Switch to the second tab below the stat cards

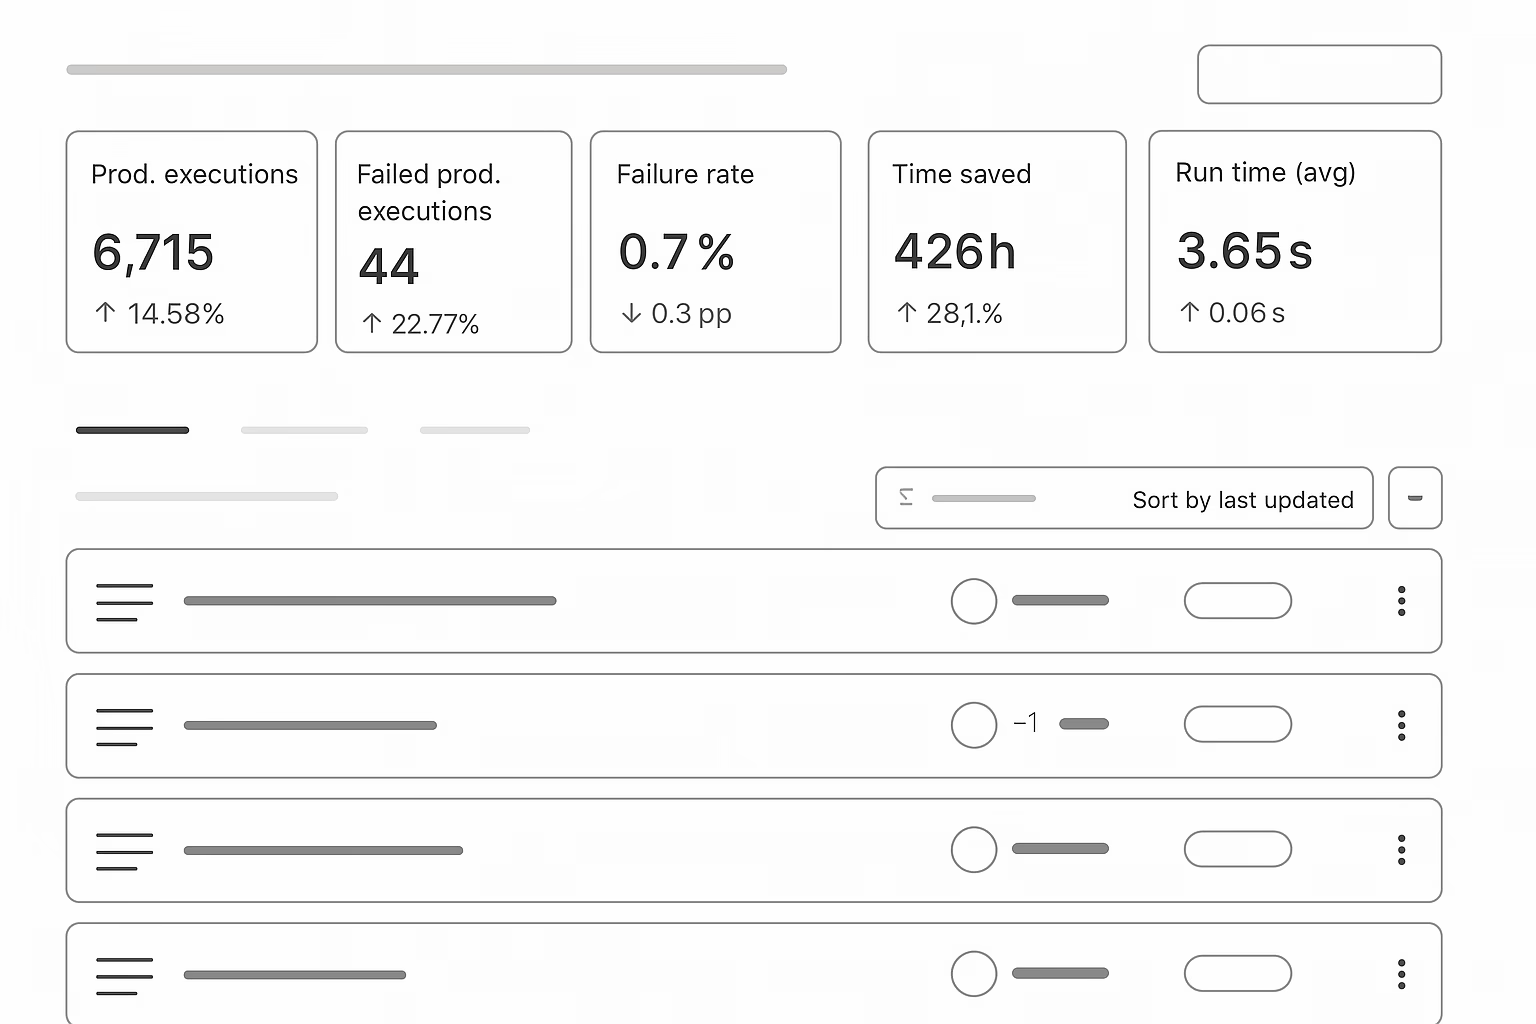click(x=304, y=430)
